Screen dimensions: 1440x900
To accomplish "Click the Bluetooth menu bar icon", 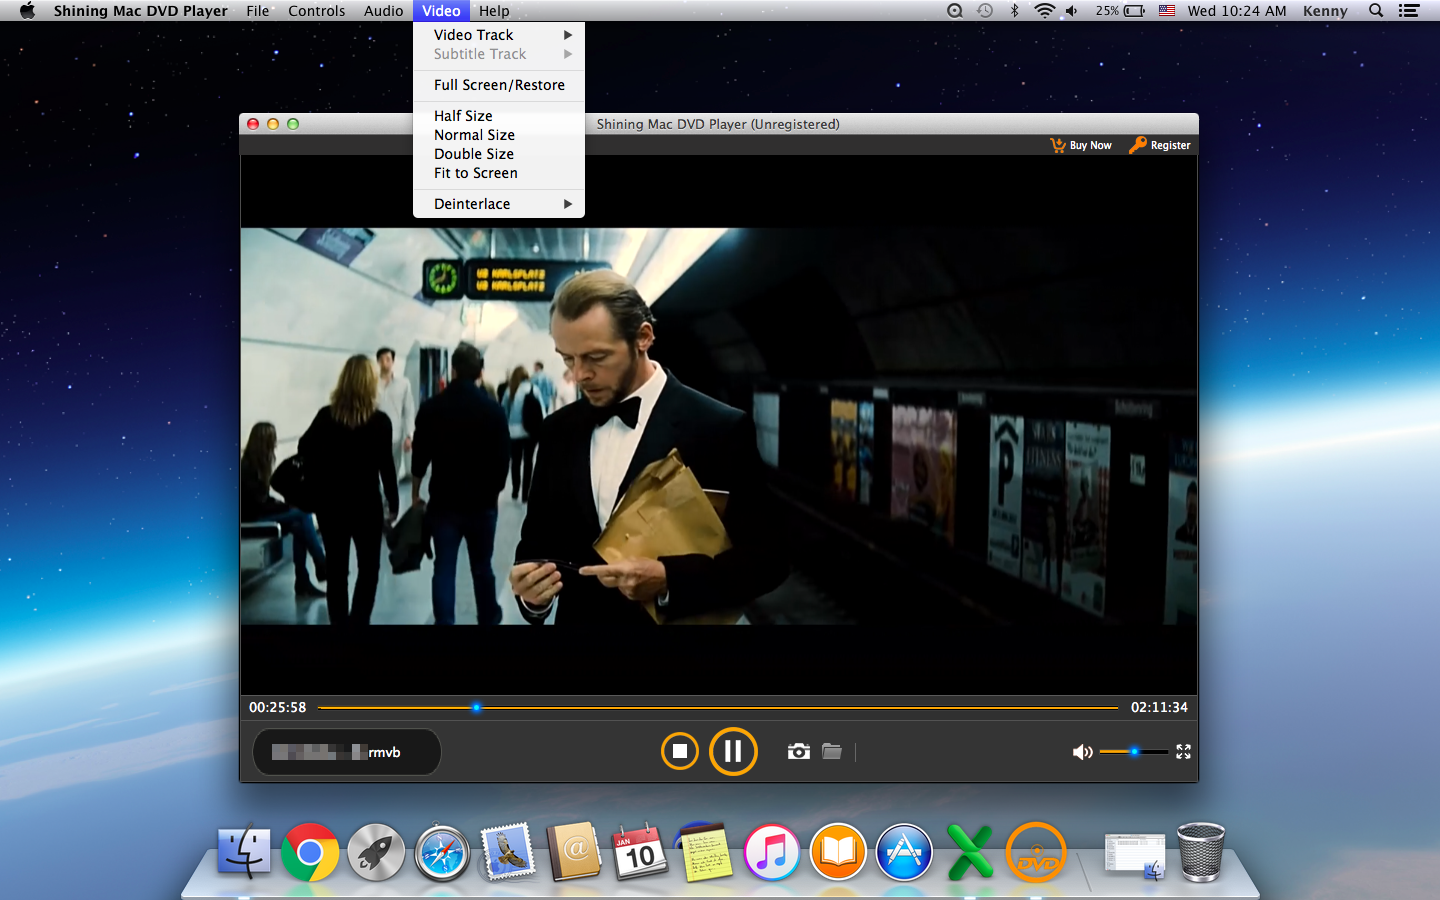I will 1014,11.
